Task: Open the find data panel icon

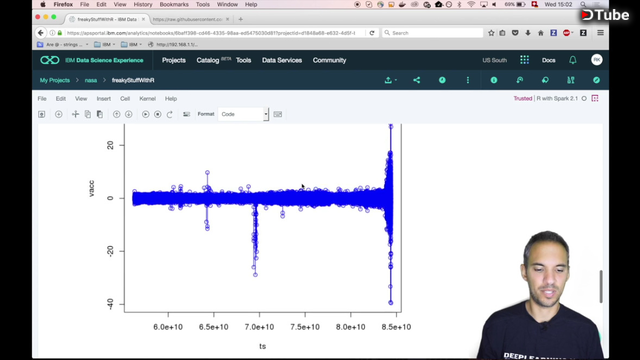Action: tap(571, 80)
